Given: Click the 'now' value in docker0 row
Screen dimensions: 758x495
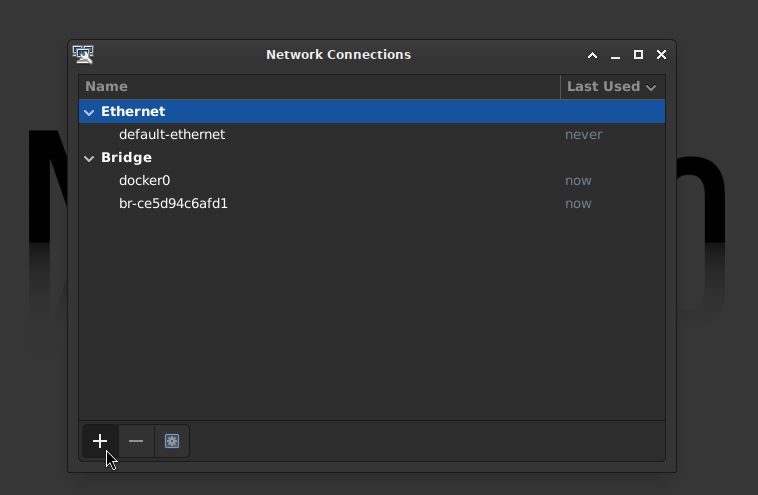Looking at the screenshot, I should click(x=578, y=181).
